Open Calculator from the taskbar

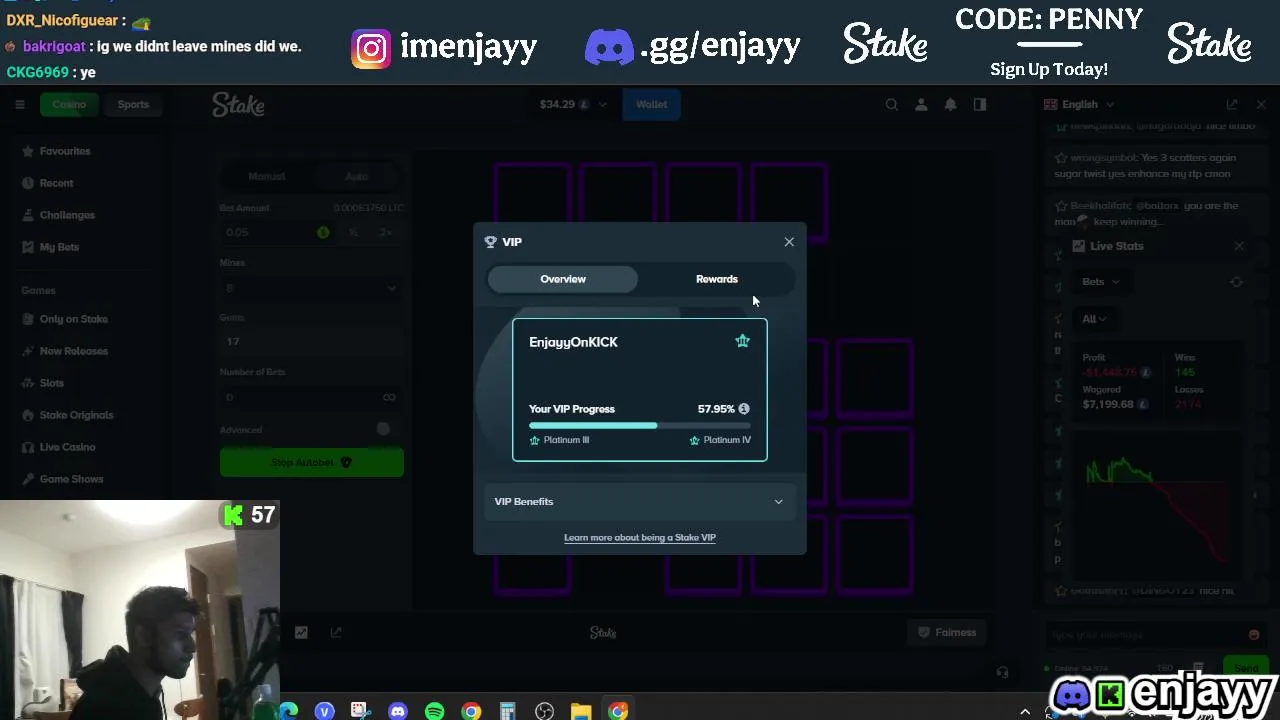click(x=508, y=711)
